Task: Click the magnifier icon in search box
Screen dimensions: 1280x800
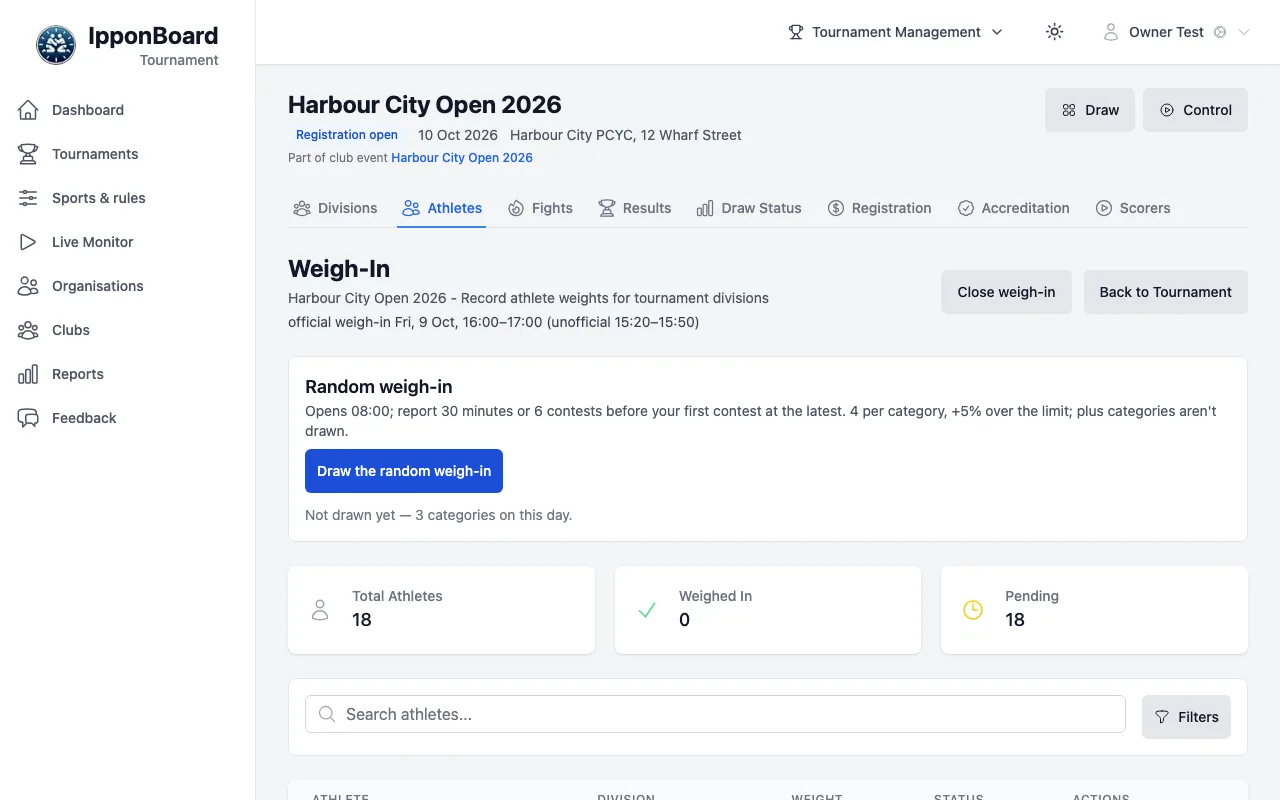Action: click(x=326, y=714)
